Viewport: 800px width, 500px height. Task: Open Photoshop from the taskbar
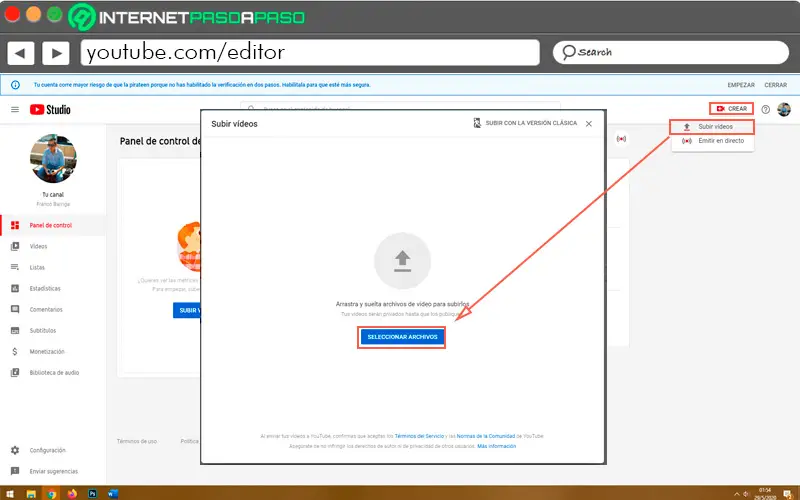click(x=92, y=493)
